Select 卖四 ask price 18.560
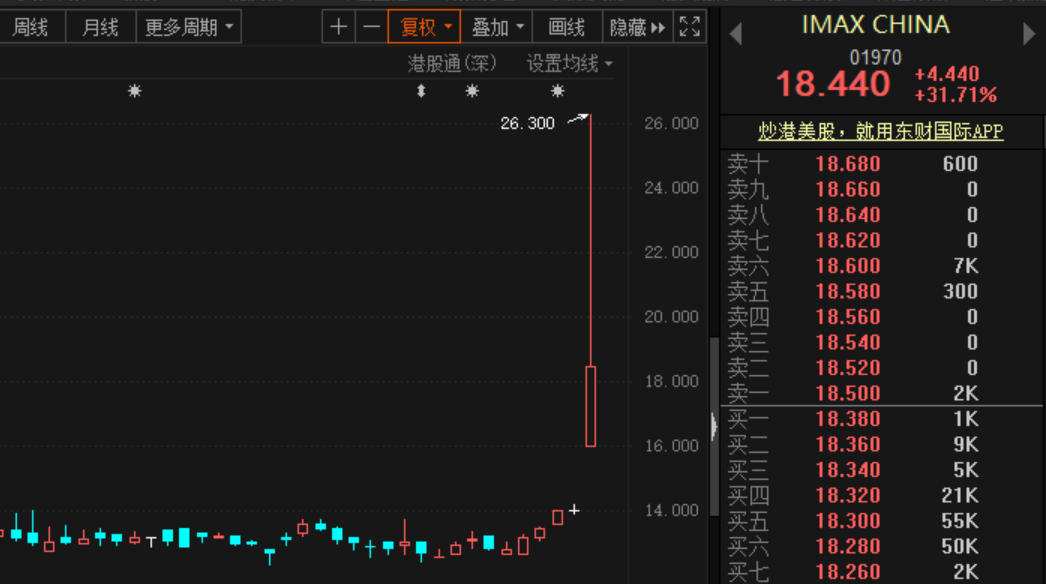This screenshot has height=584, width=1046. coord(848,316)
